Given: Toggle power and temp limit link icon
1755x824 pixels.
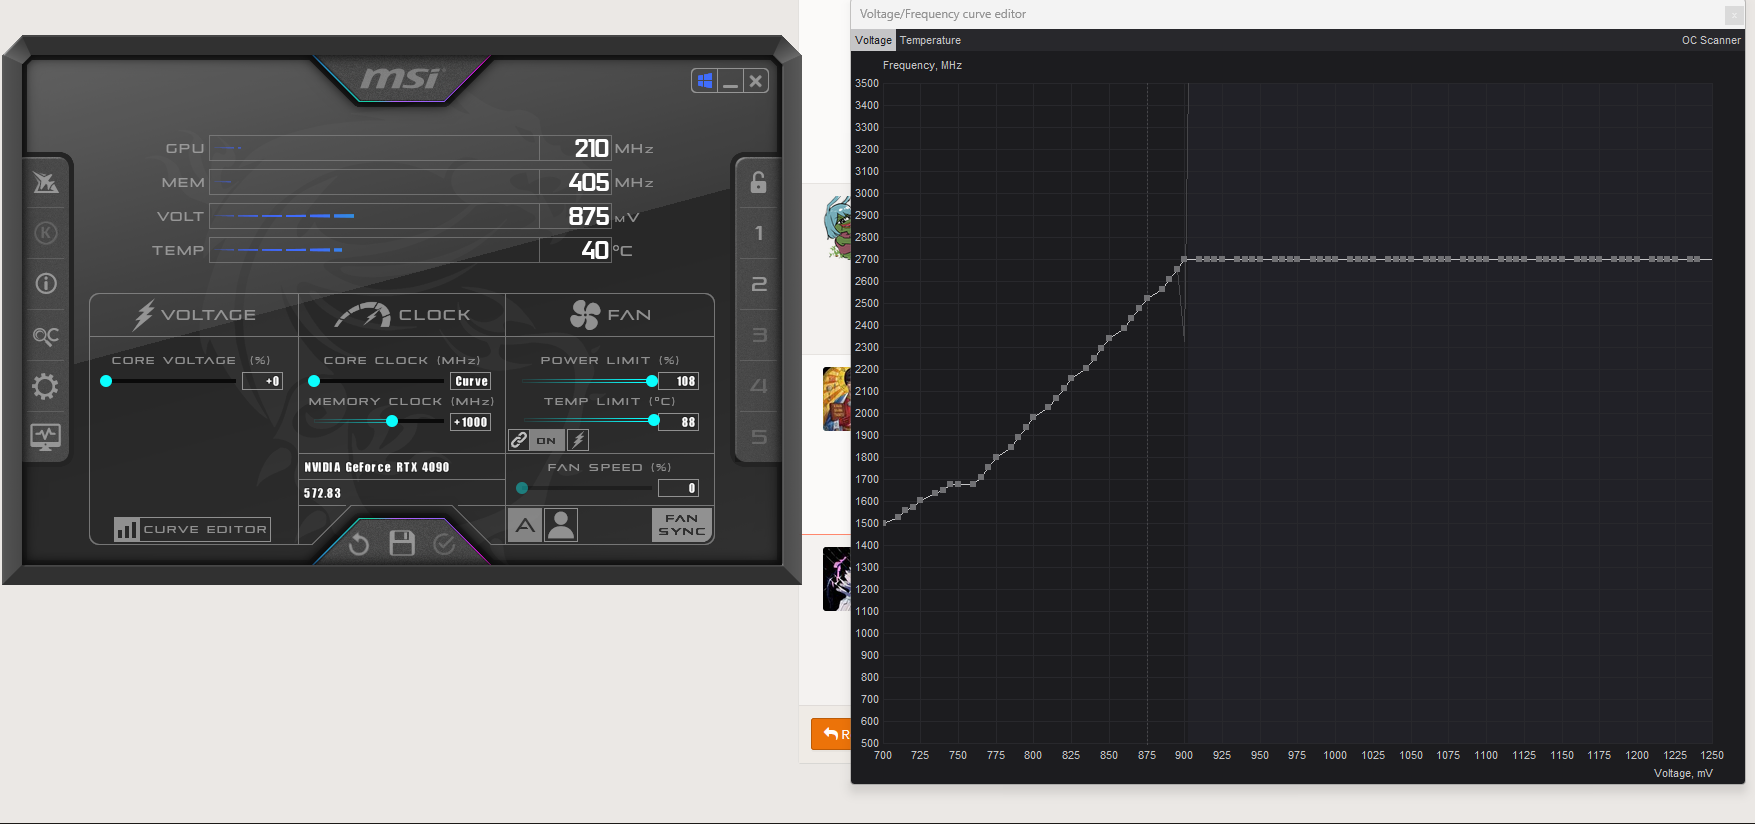Looking at the screenshot, I should coord(519,440).
